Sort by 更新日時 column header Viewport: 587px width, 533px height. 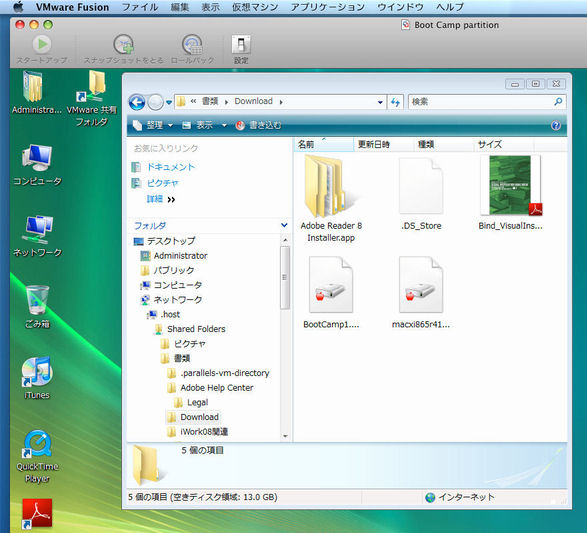384,144
